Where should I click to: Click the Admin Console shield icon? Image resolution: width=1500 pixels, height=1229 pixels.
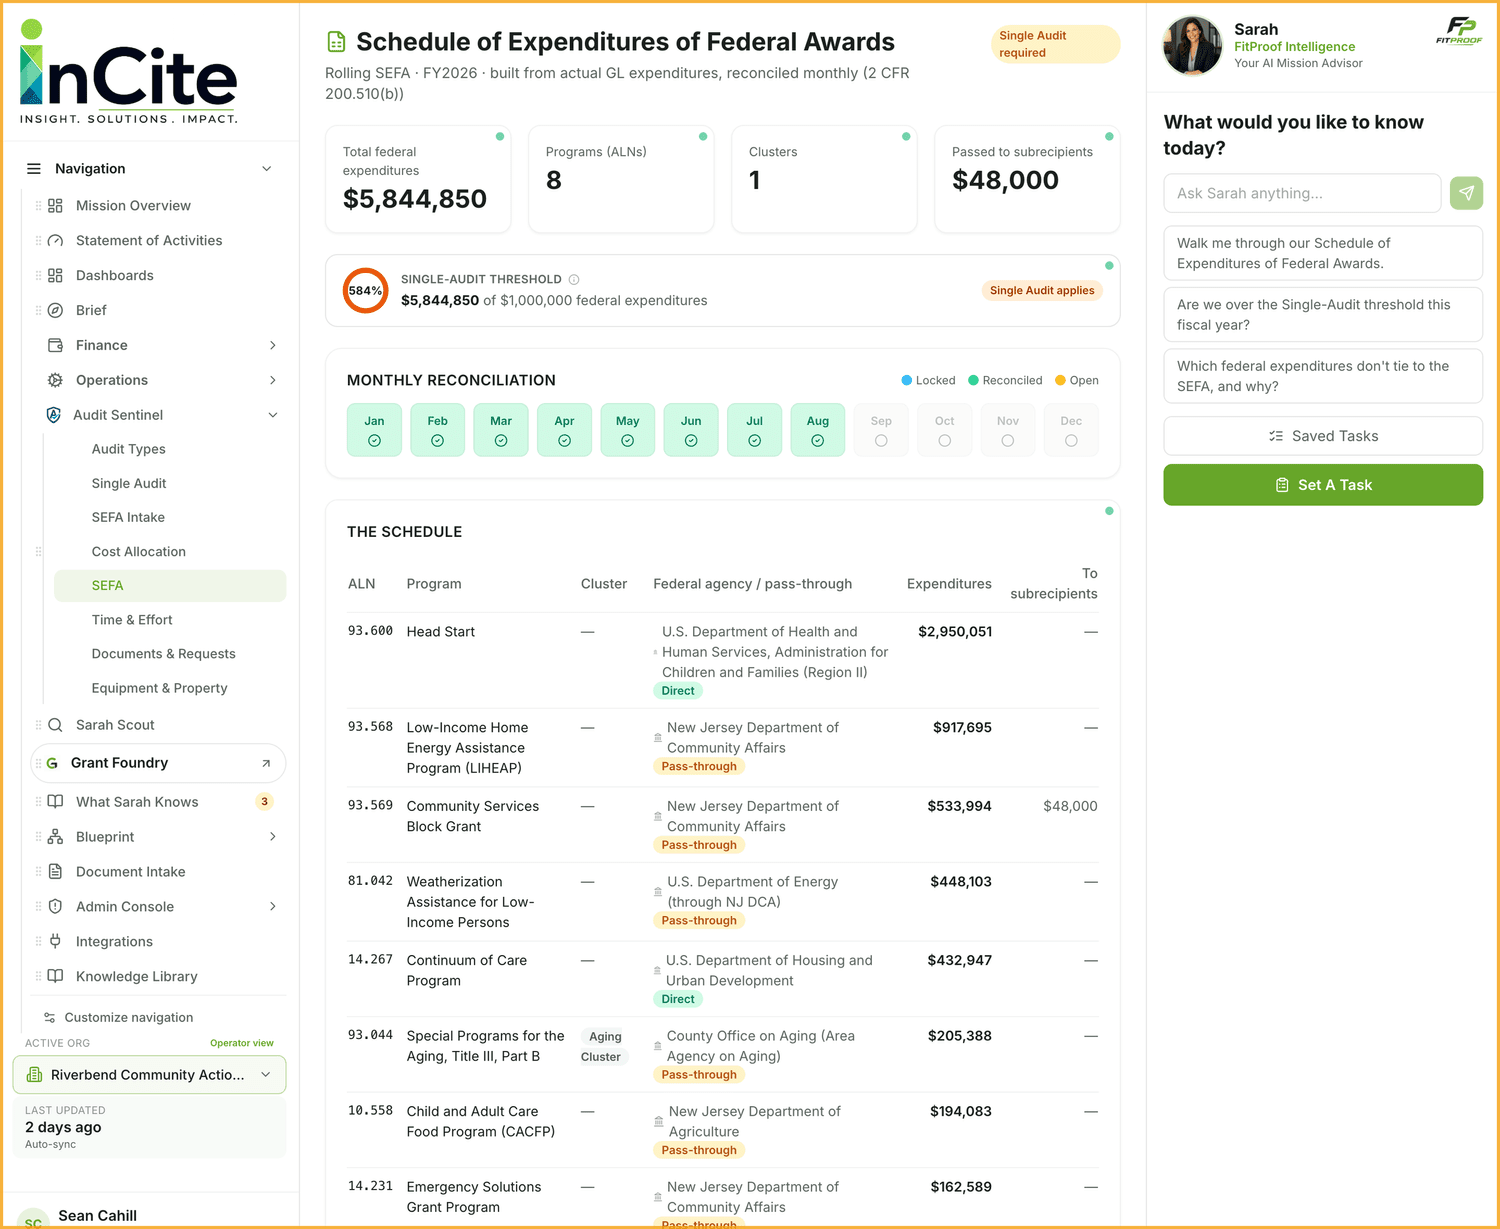(x=55, y=907)
